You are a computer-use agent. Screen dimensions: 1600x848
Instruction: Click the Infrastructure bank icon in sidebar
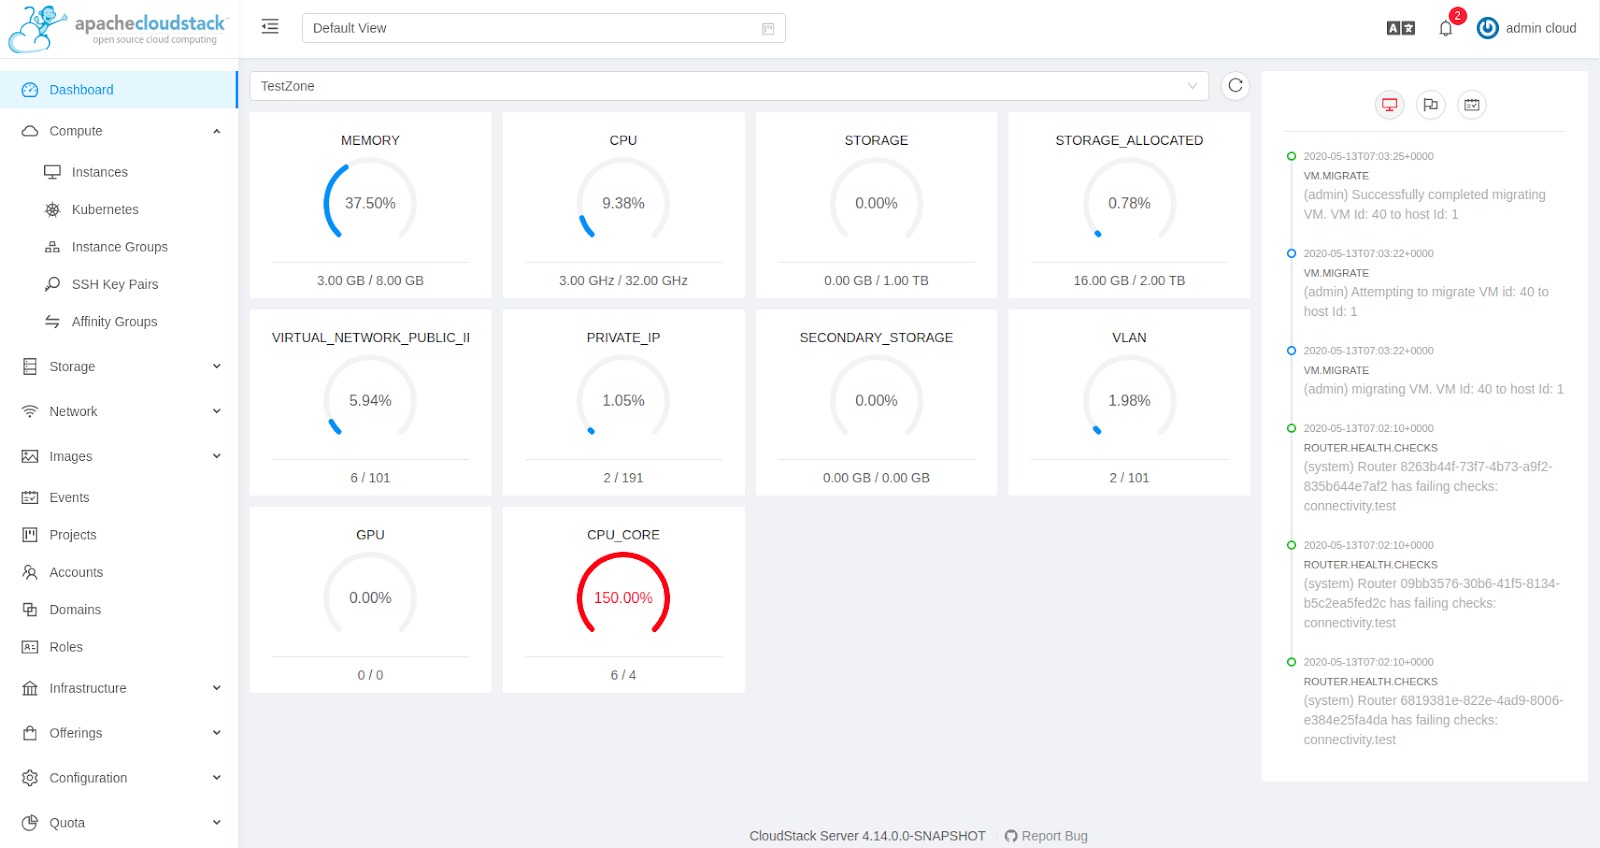[30, 688]
